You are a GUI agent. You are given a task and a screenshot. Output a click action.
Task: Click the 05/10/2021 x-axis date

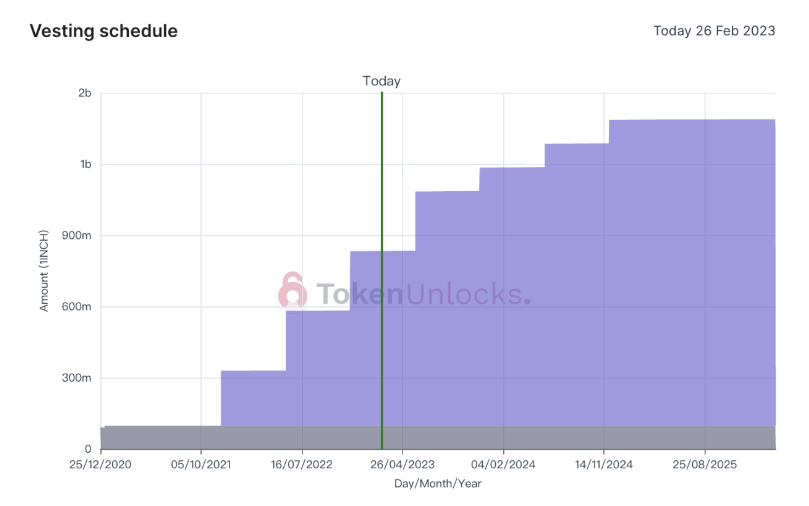coord(201,464)
